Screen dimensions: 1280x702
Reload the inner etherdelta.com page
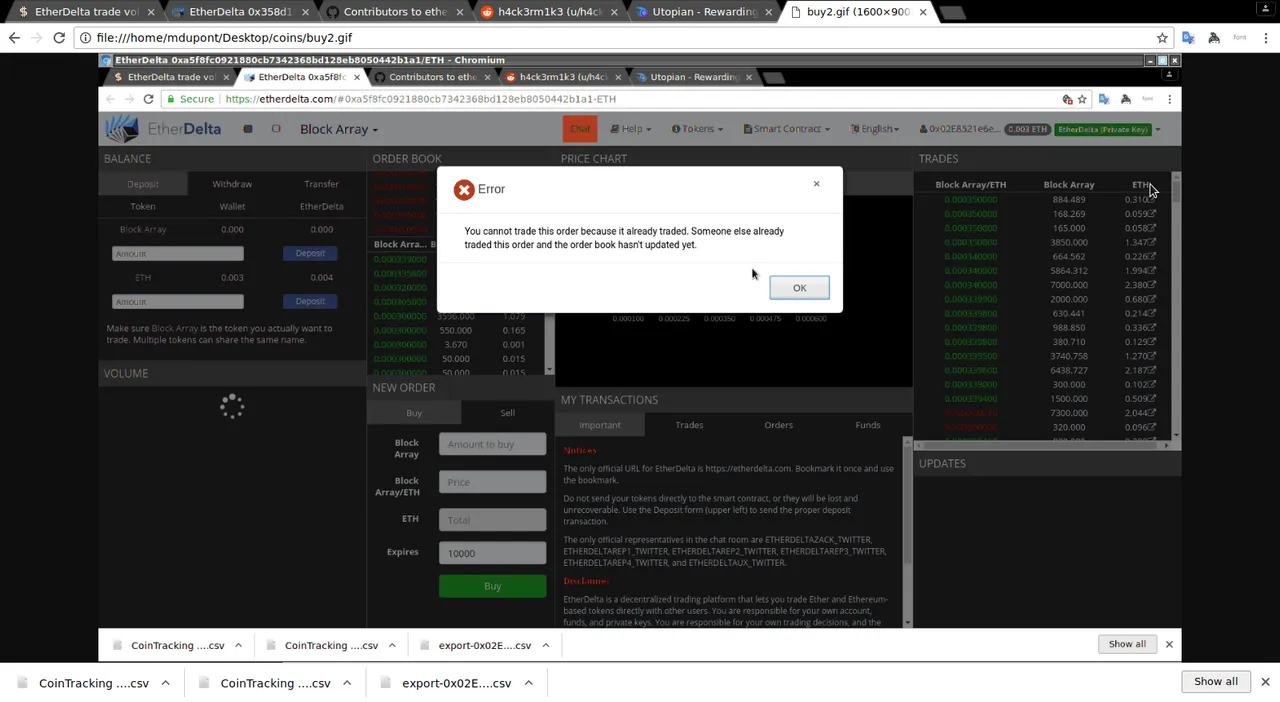point(148,99)
